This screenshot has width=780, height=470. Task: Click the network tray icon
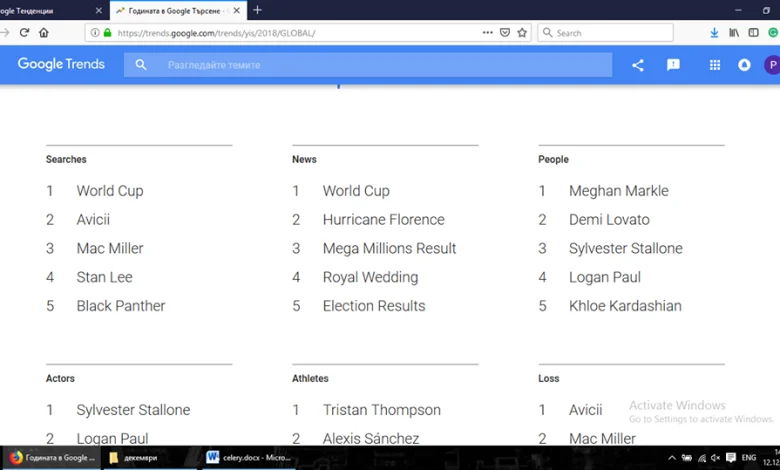702,458
